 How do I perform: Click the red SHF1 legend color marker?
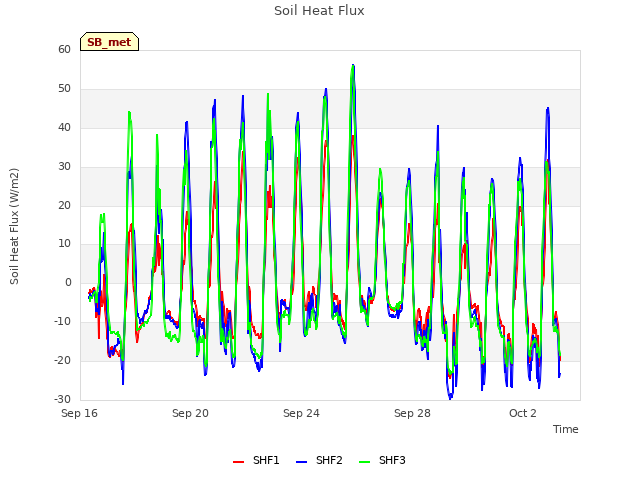click(238, 462)
